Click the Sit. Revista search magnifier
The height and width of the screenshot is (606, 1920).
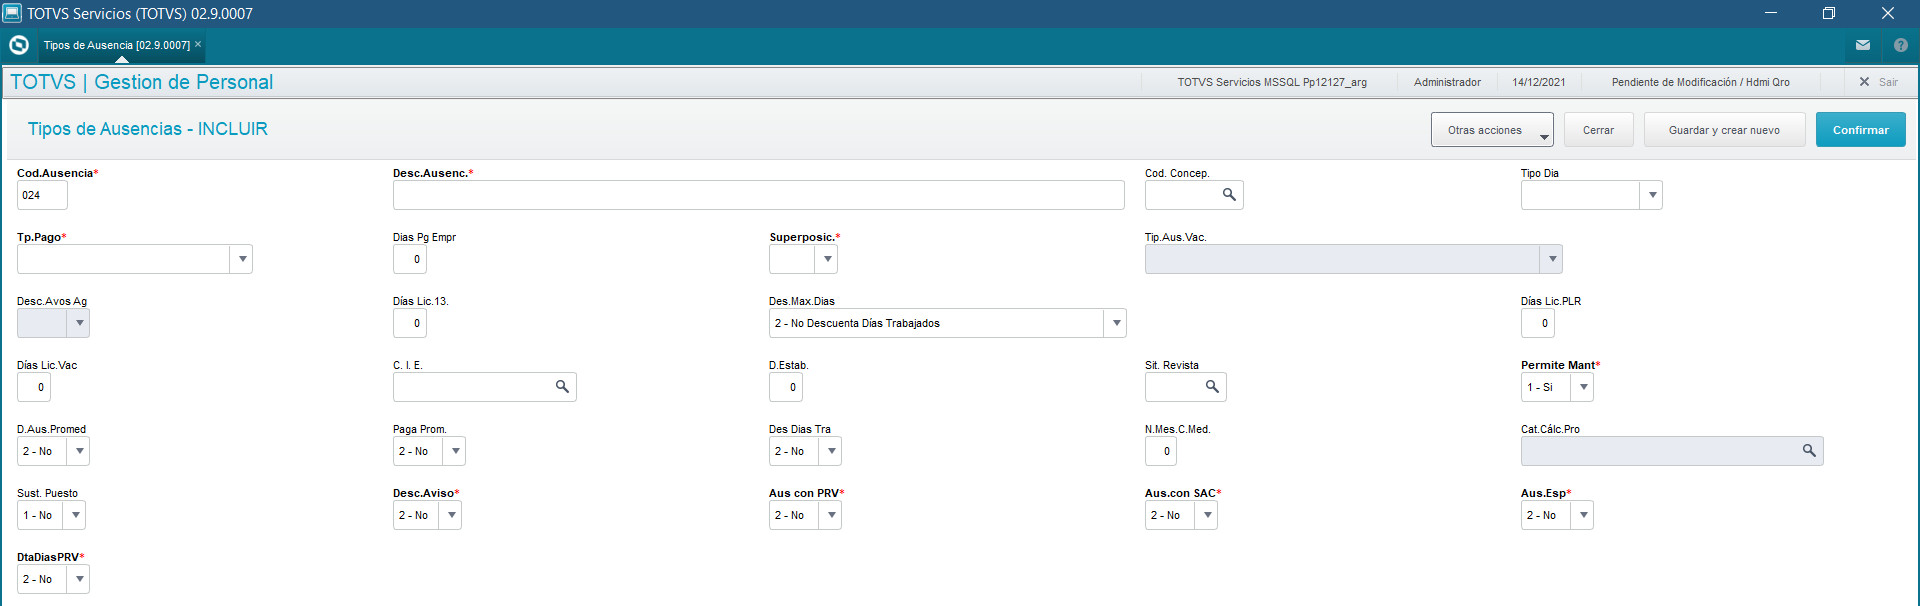pyautogui.click(x=1212, y=387)
